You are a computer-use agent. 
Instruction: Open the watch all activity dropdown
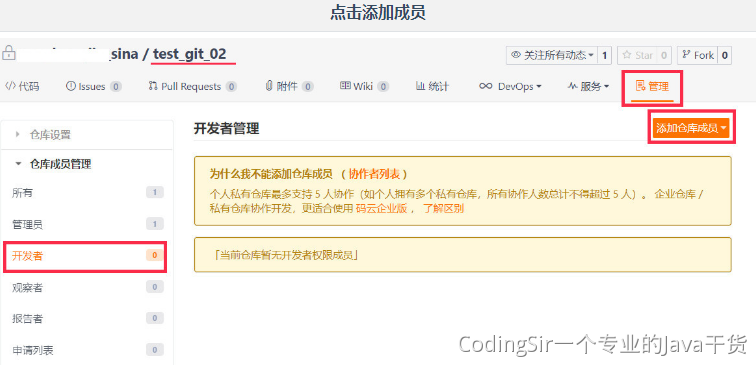click(x=552, y=55)
